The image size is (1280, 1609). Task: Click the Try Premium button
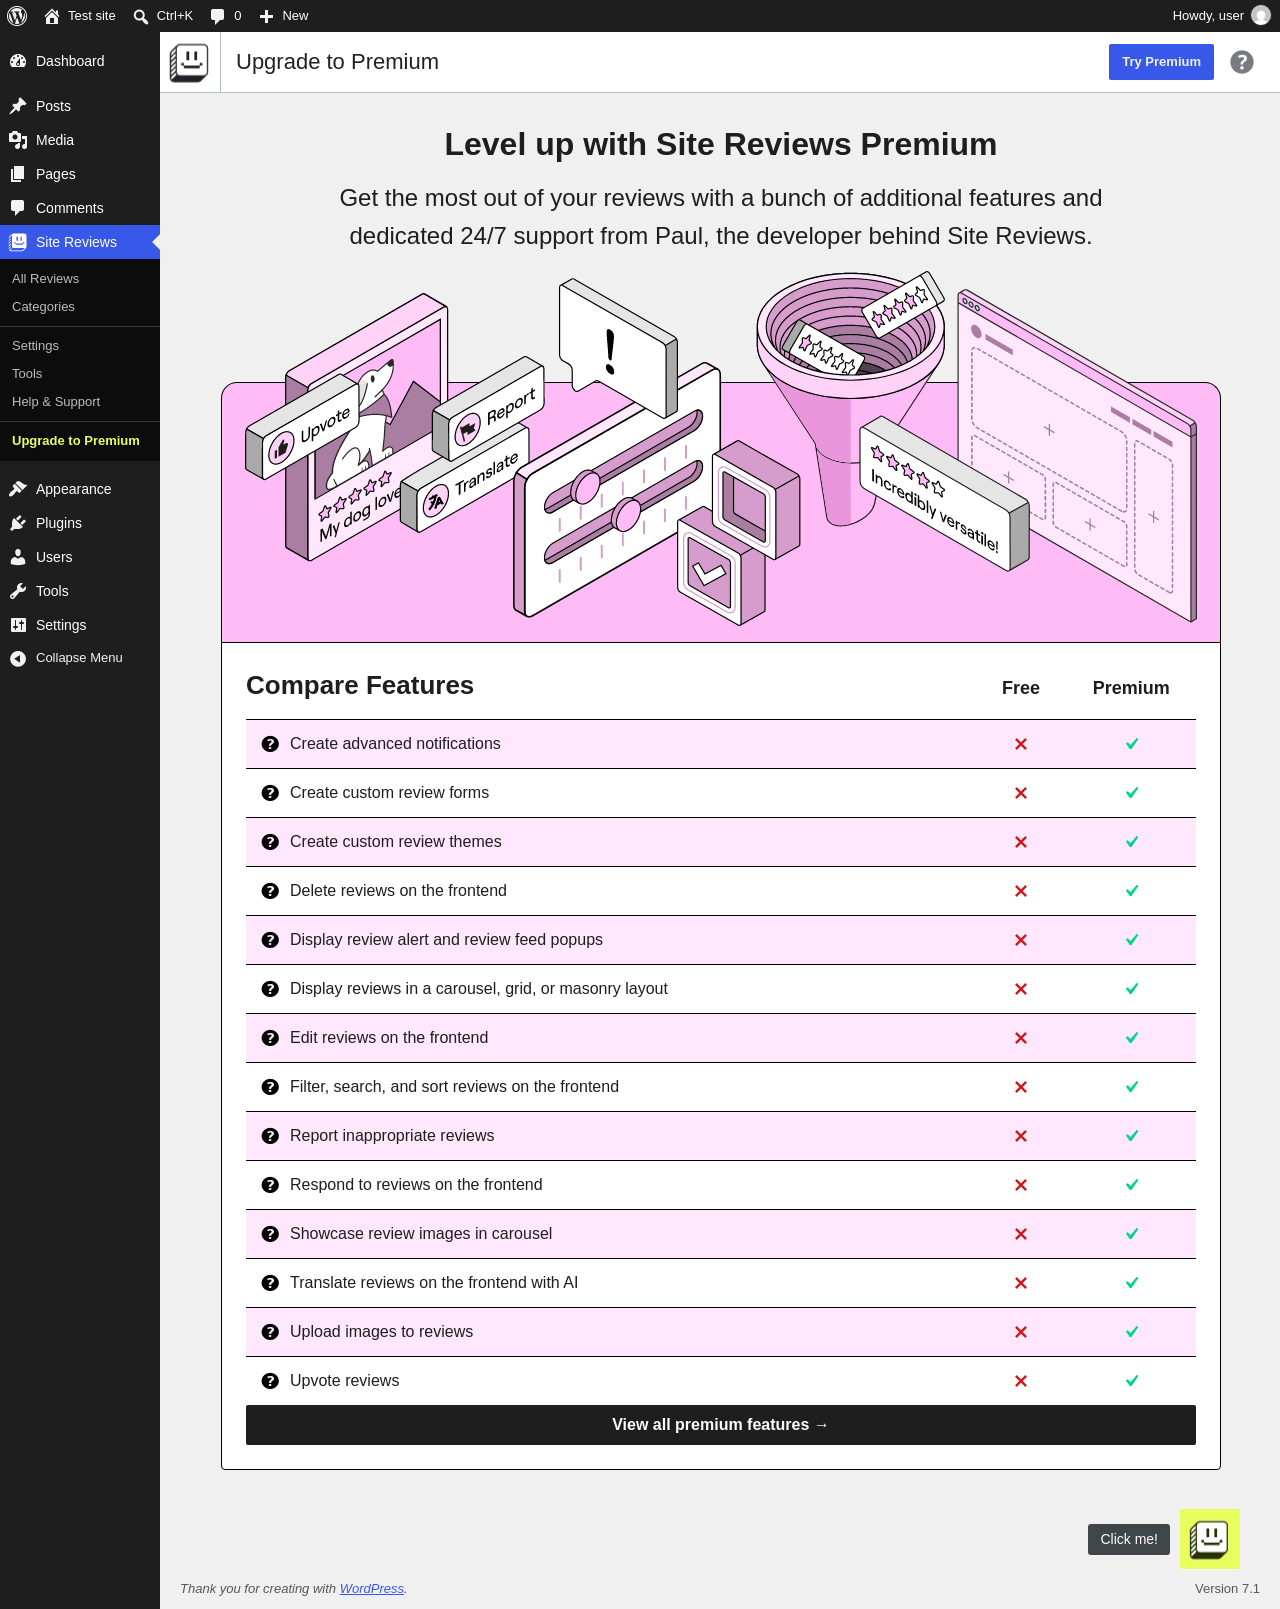[1161, 62]
